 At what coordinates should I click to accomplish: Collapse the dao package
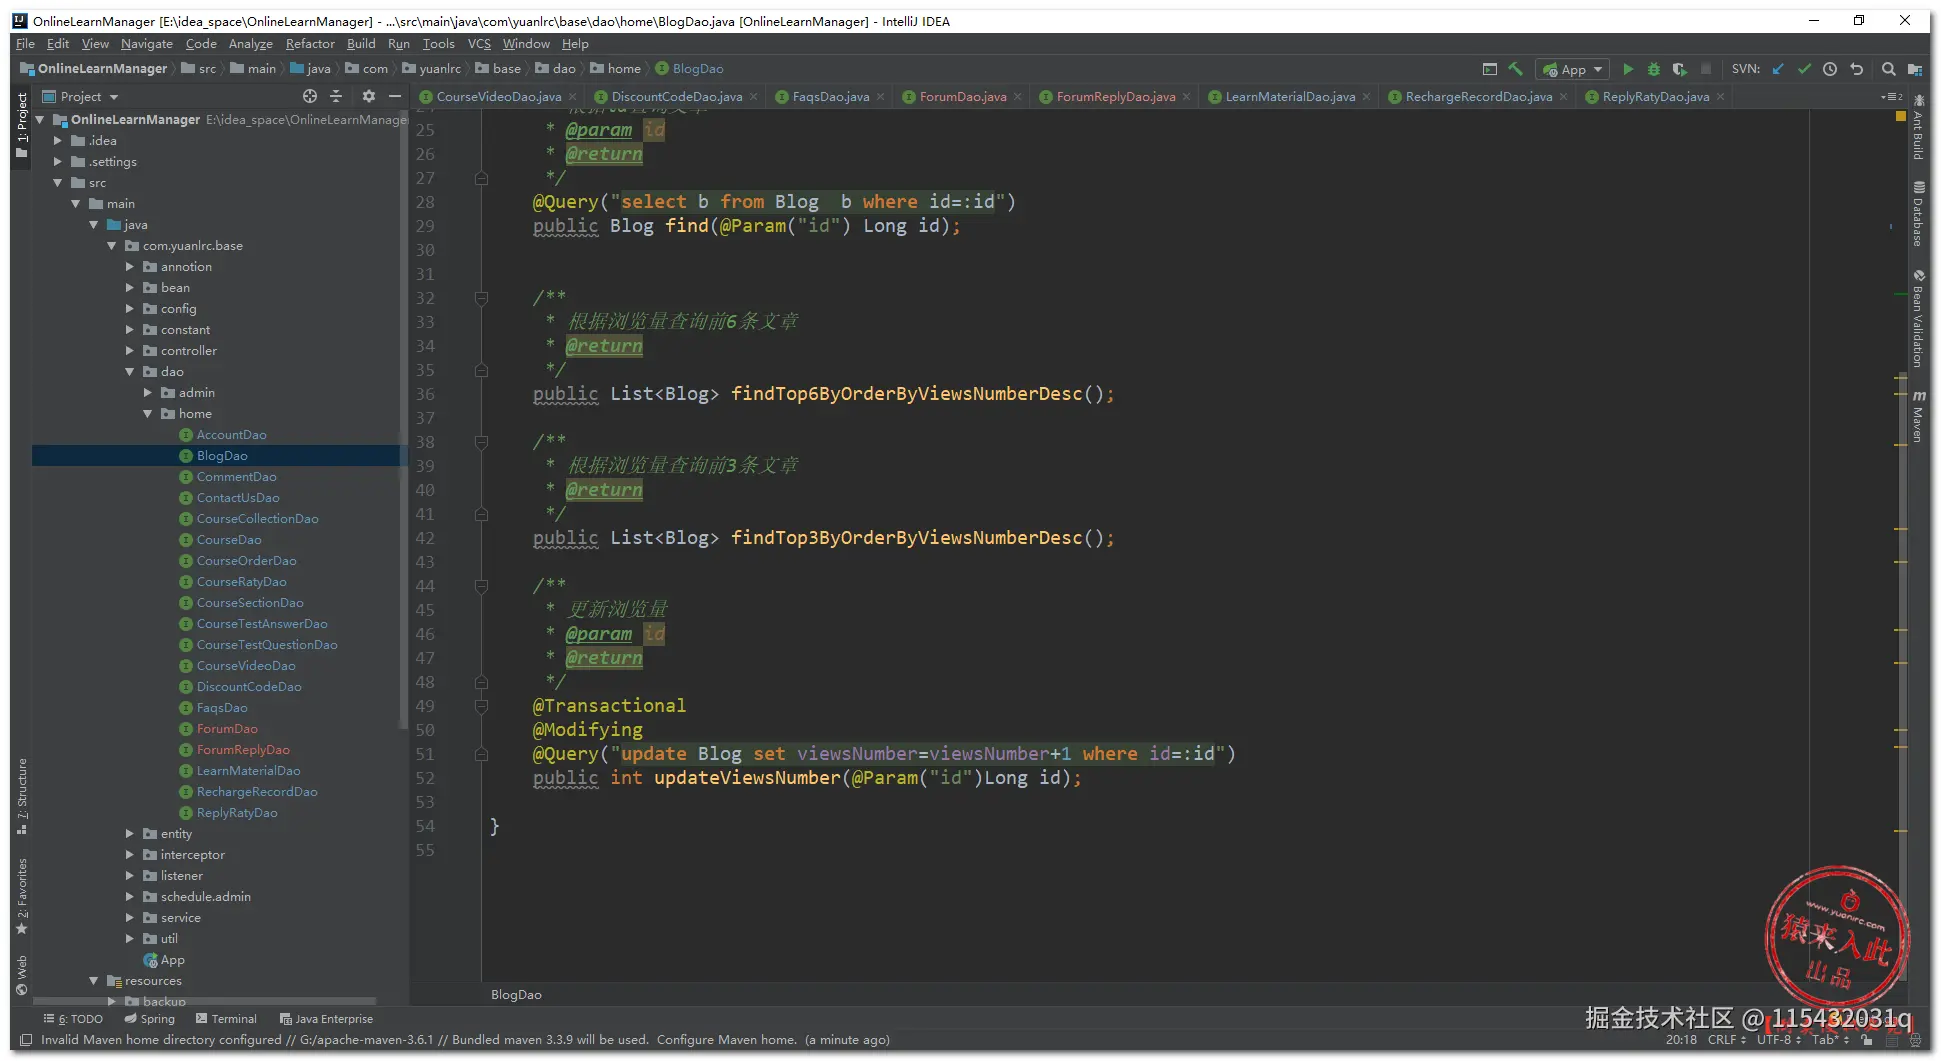point(130,372)
